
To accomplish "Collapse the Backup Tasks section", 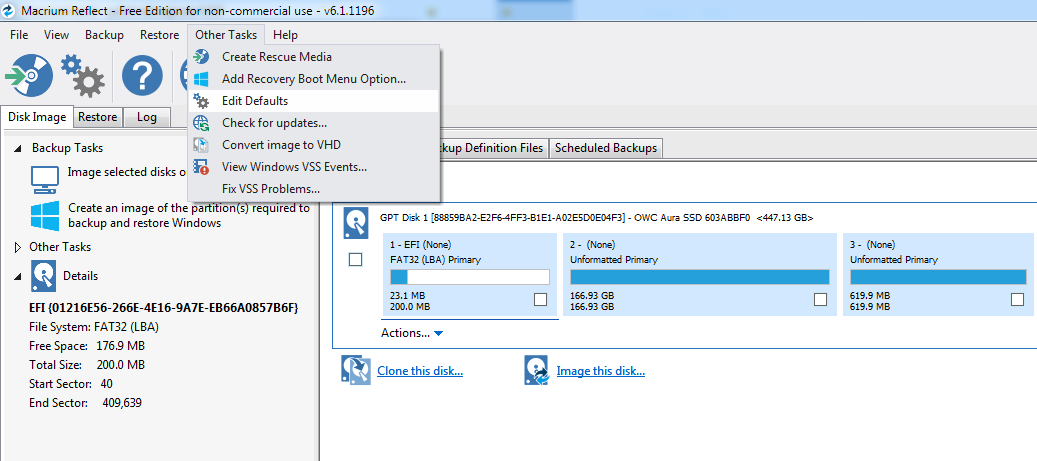I will [18, 148].
